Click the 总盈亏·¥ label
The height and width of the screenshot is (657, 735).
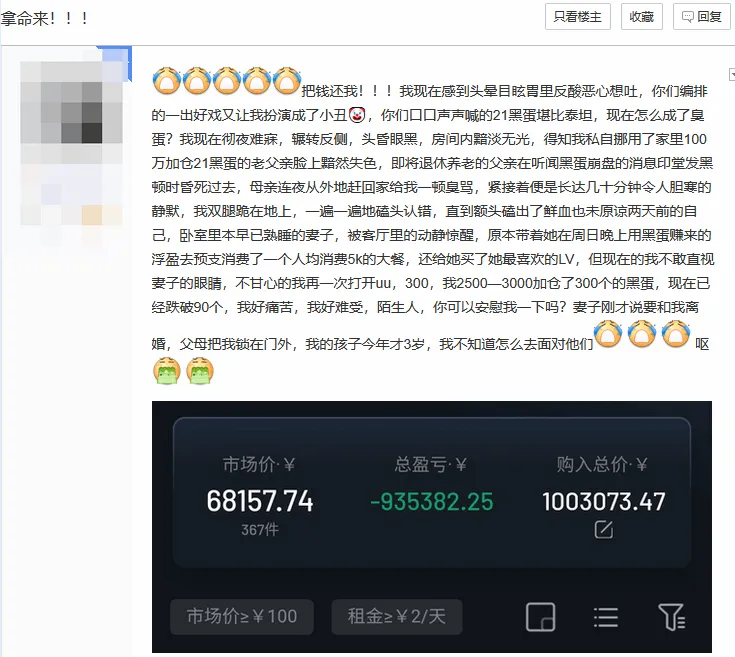pyautogui.click(x=430, y=464)
